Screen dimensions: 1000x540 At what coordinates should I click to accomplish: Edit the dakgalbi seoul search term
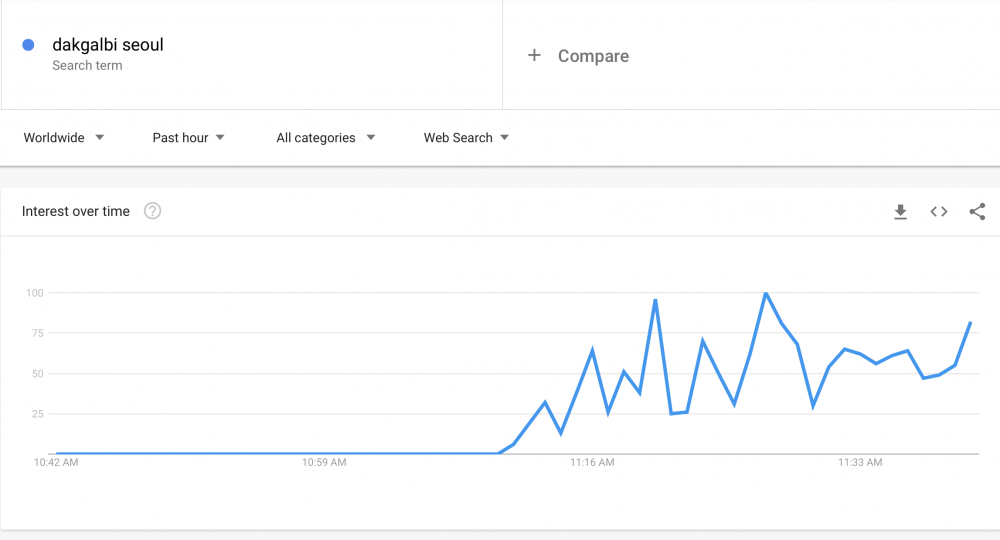pyautogui.click(x=108, y=45)
